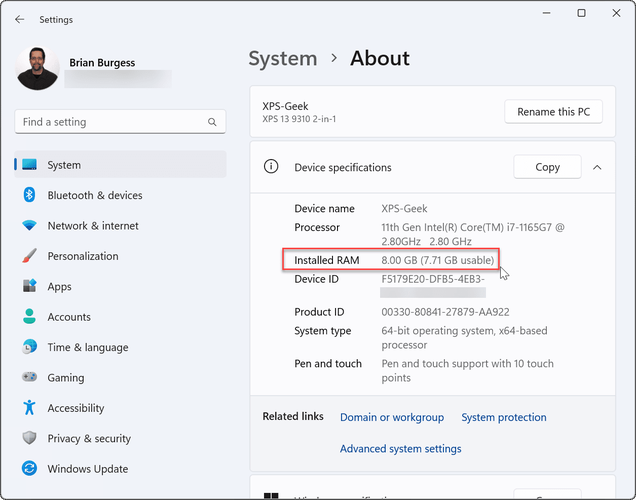
Task: Open the Domain or workgroup link
Action: [x=392, y=417]
